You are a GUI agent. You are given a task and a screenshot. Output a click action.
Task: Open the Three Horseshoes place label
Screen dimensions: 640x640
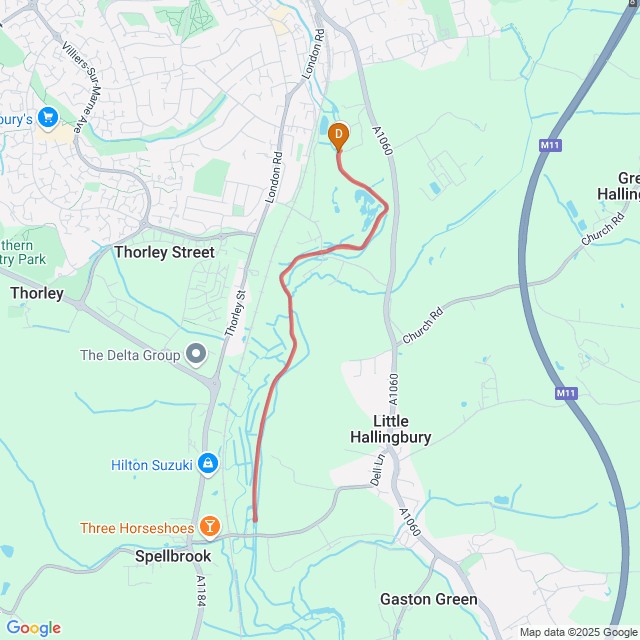[x=137, y=528]
